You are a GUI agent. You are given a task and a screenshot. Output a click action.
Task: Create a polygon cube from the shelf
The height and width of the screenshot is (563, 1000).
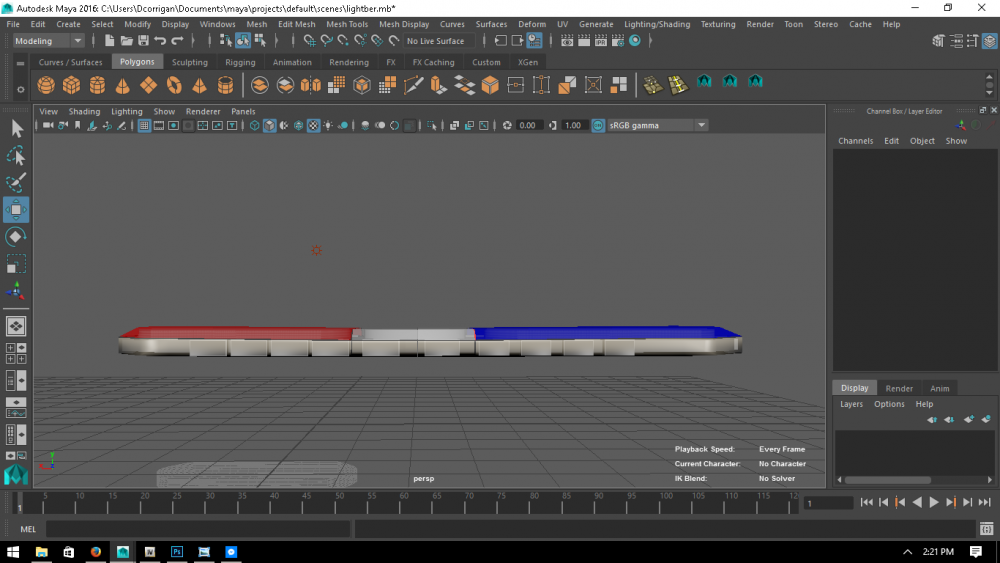click(71, 85)
